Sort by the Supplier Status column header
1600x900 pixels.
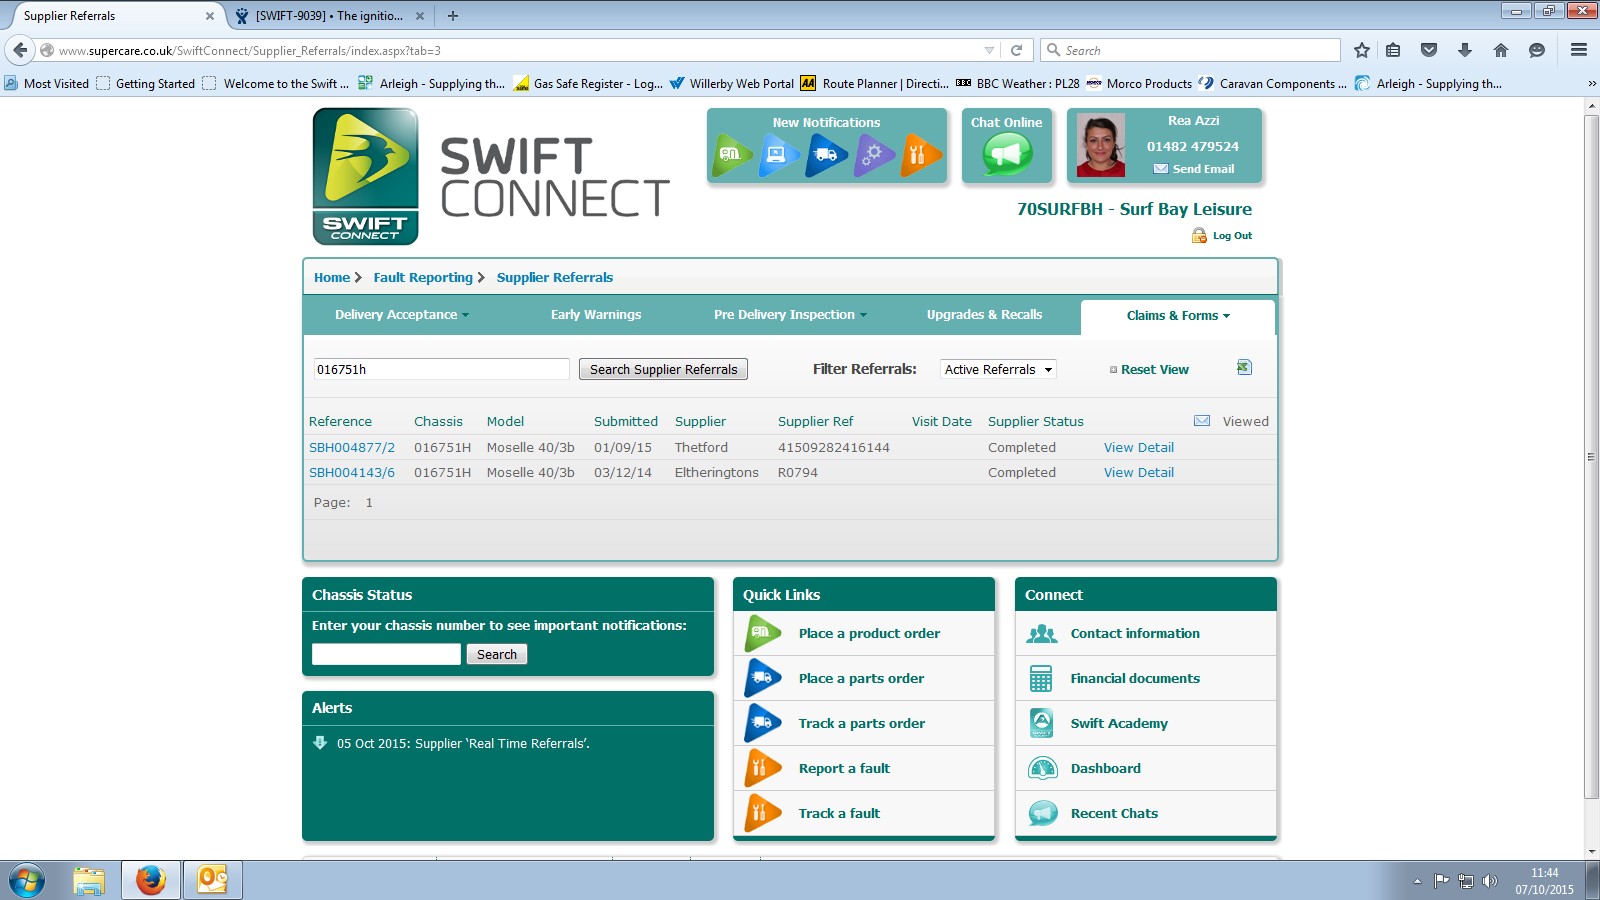(x=1036, y=421)
